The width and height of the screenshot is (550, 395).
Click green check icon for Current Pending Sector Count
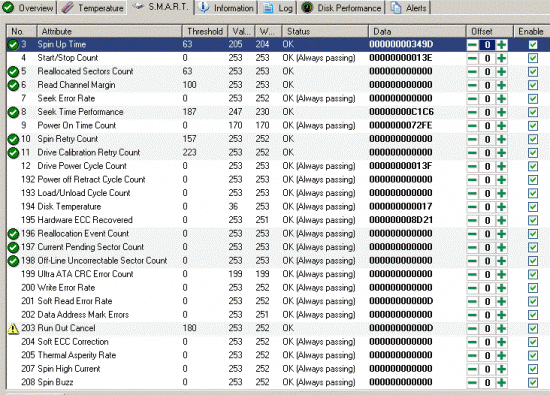coord(13,247)
